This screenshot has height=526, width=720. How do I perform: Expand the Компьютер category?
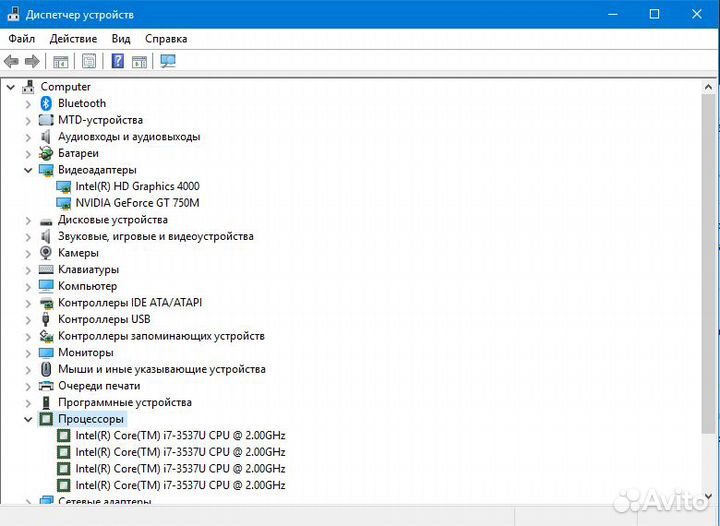click(x=28, y=287)
